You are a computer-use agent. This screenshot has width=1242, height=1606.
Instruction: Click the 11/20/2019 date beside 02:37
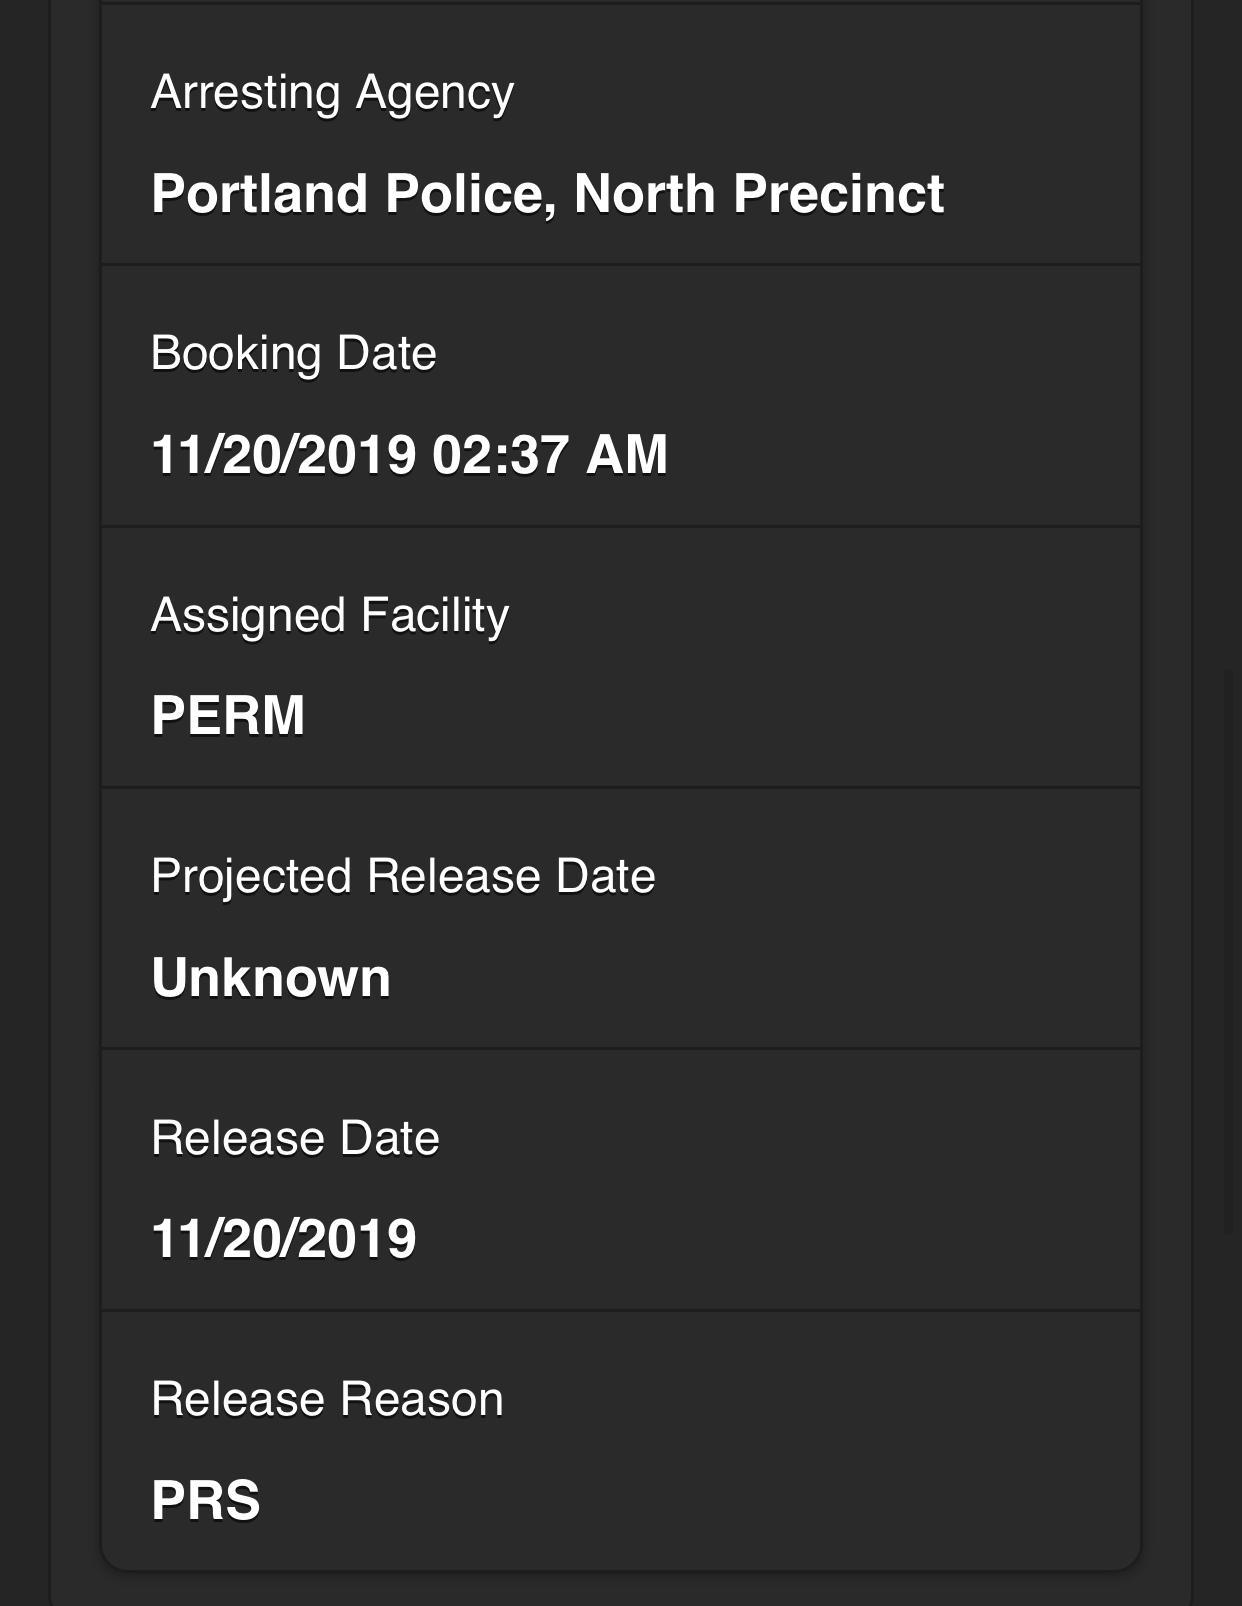click(283, 454)
